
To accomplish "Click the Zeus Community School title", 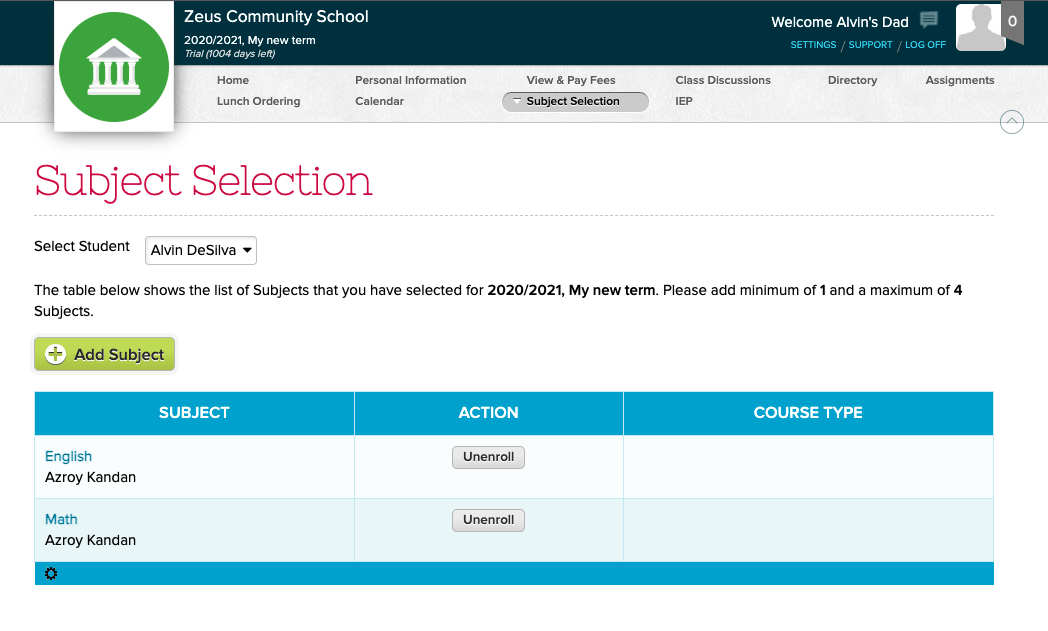I will (276, 17).
